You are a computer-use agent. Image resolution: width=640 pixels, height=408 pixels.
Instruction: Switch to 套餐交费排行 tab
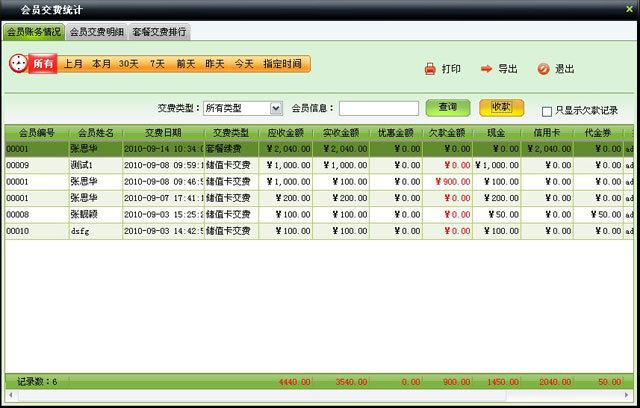point(160,32)
